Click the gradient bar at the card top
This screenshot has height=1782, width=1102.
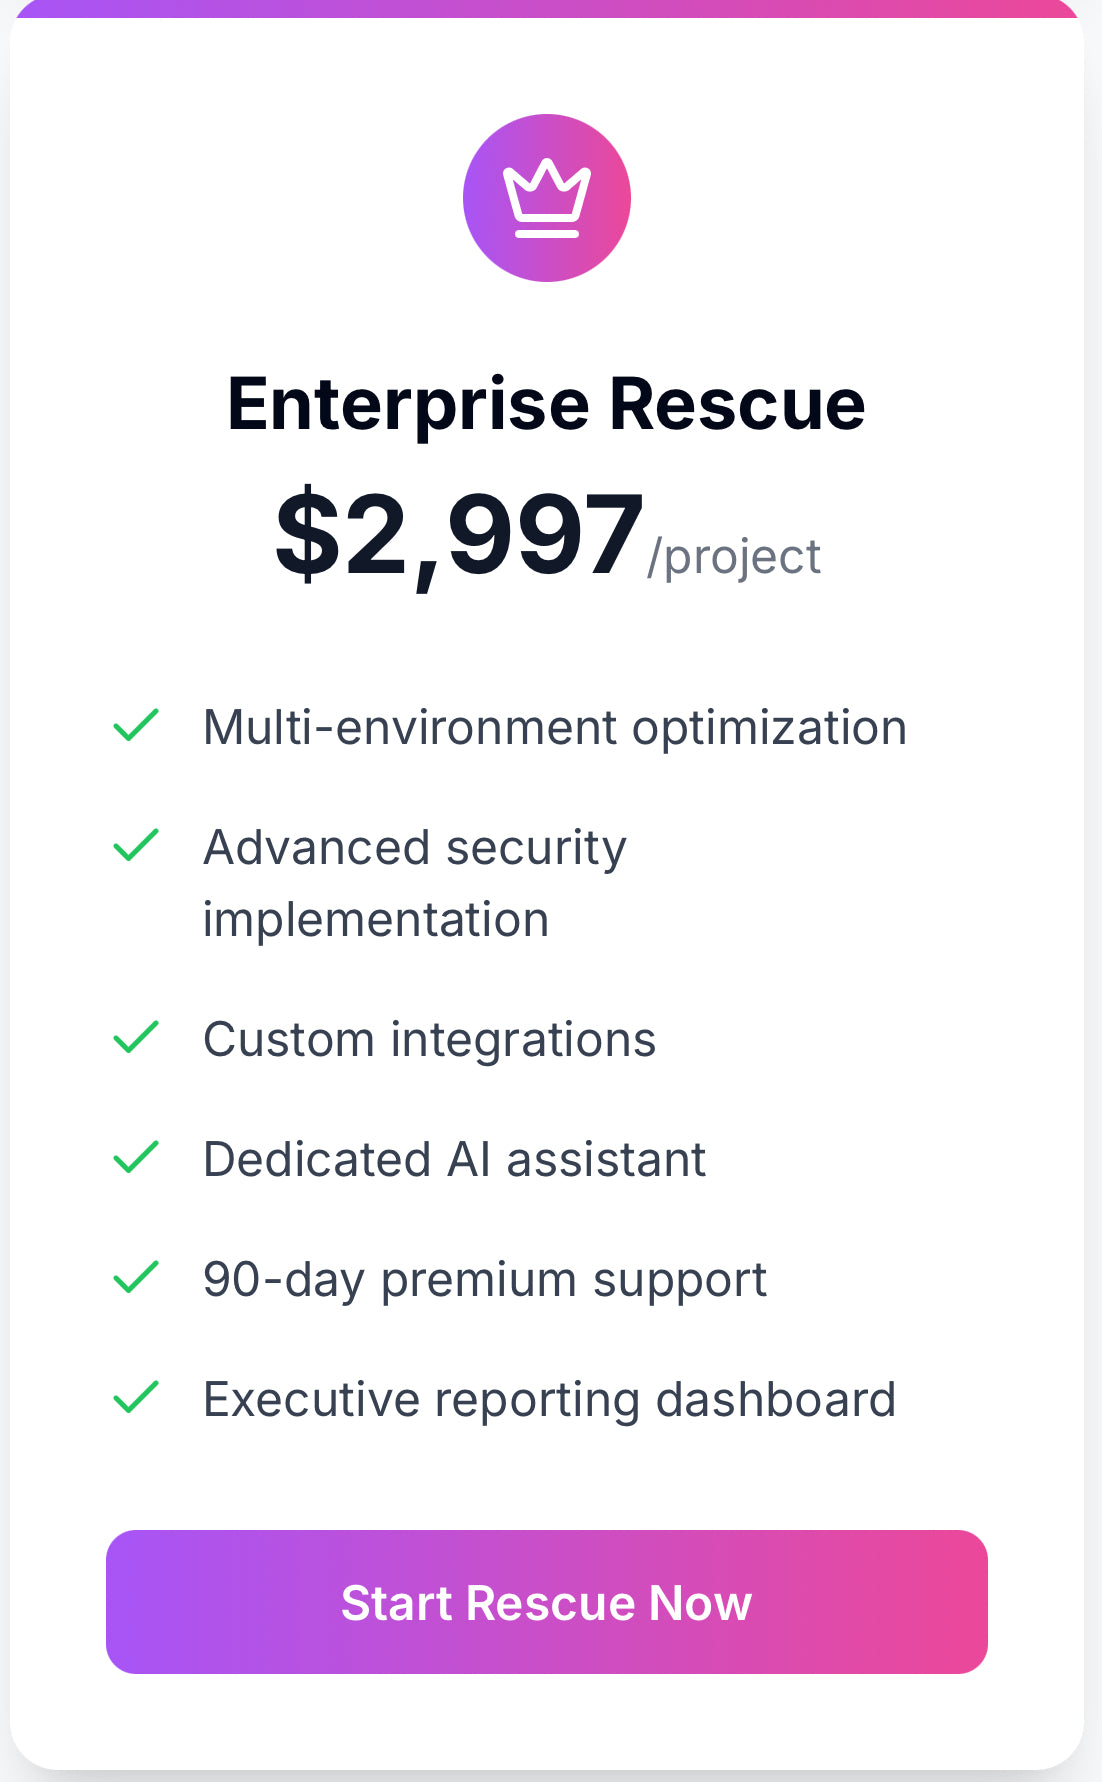tap(551, 8)
